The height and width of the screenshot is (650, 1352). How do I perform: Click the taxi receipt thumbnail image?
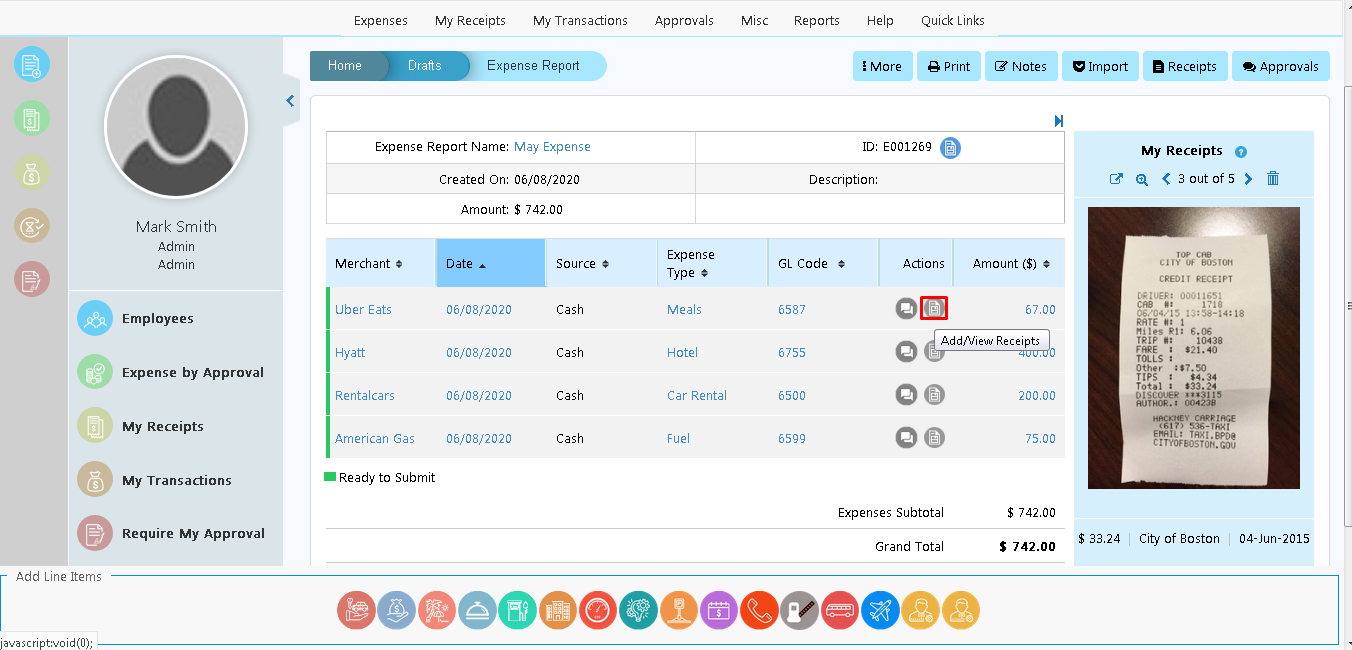(1193, 348)
